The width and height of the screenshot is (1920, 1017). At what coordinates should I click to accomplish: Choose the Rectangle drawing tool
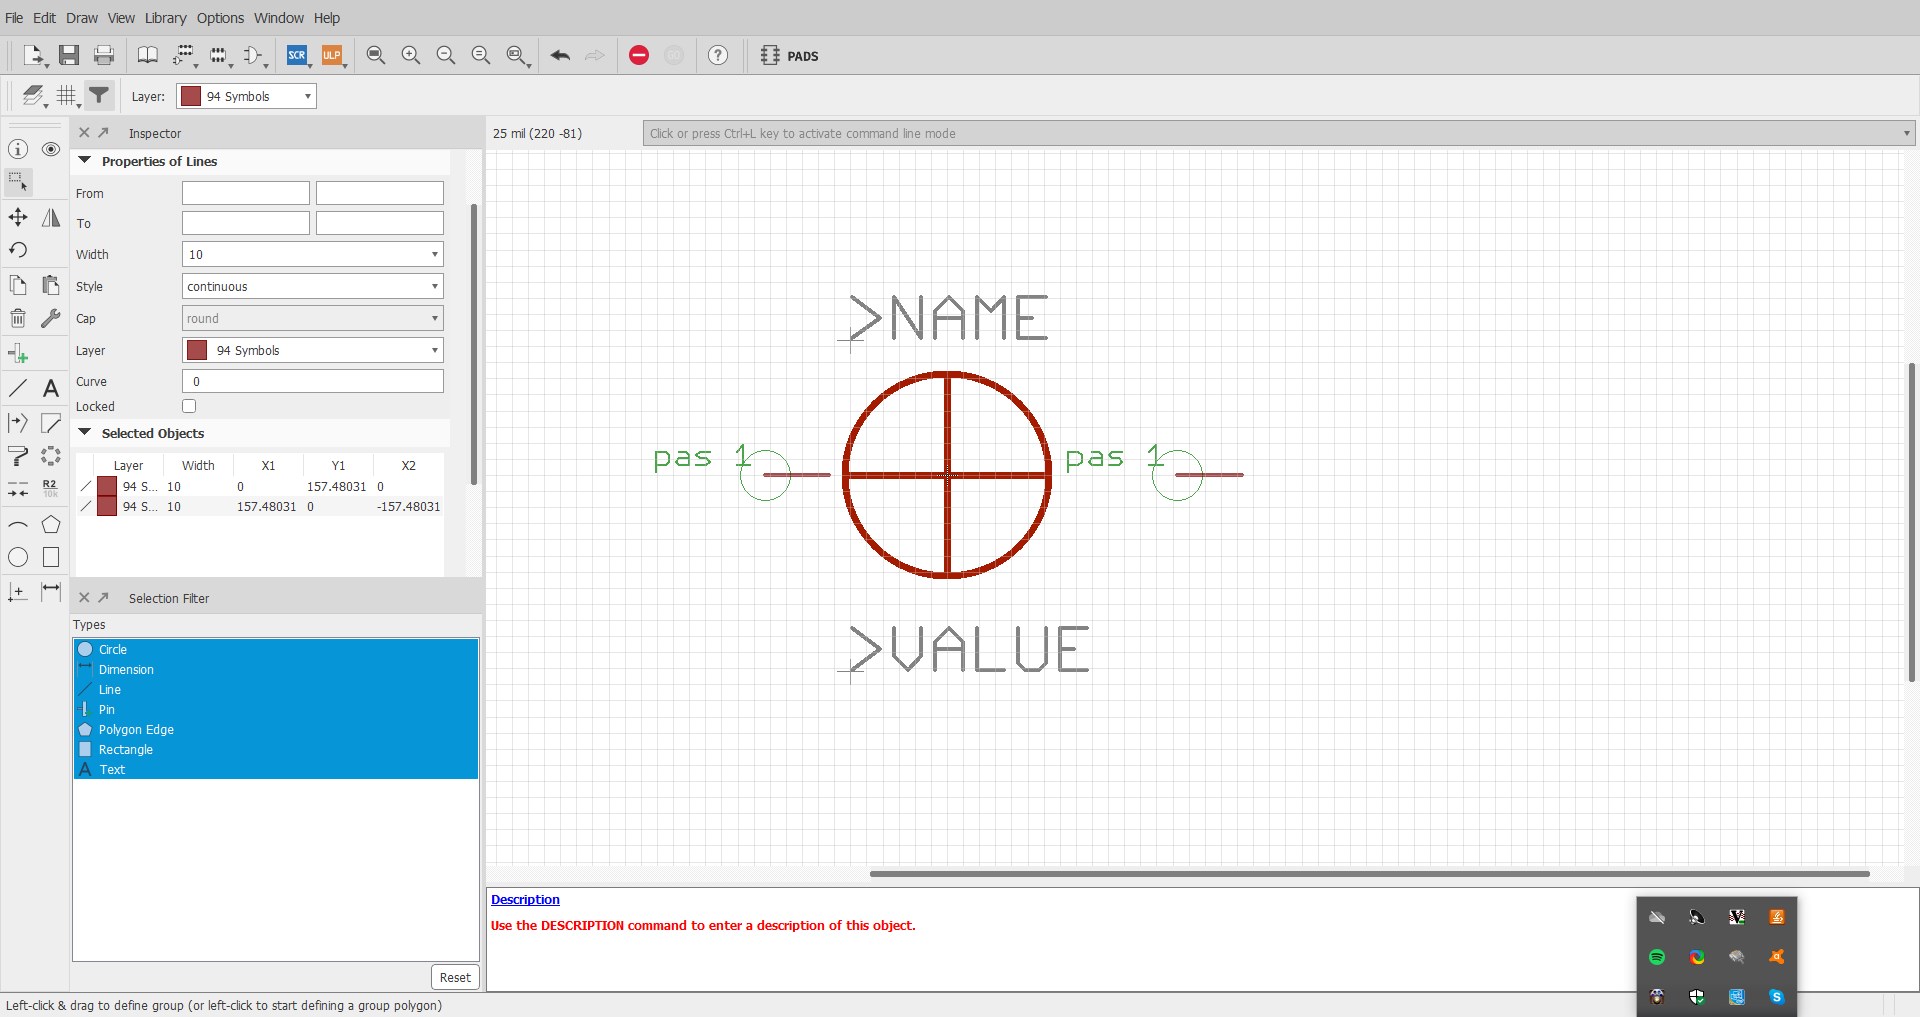point(51,557)
